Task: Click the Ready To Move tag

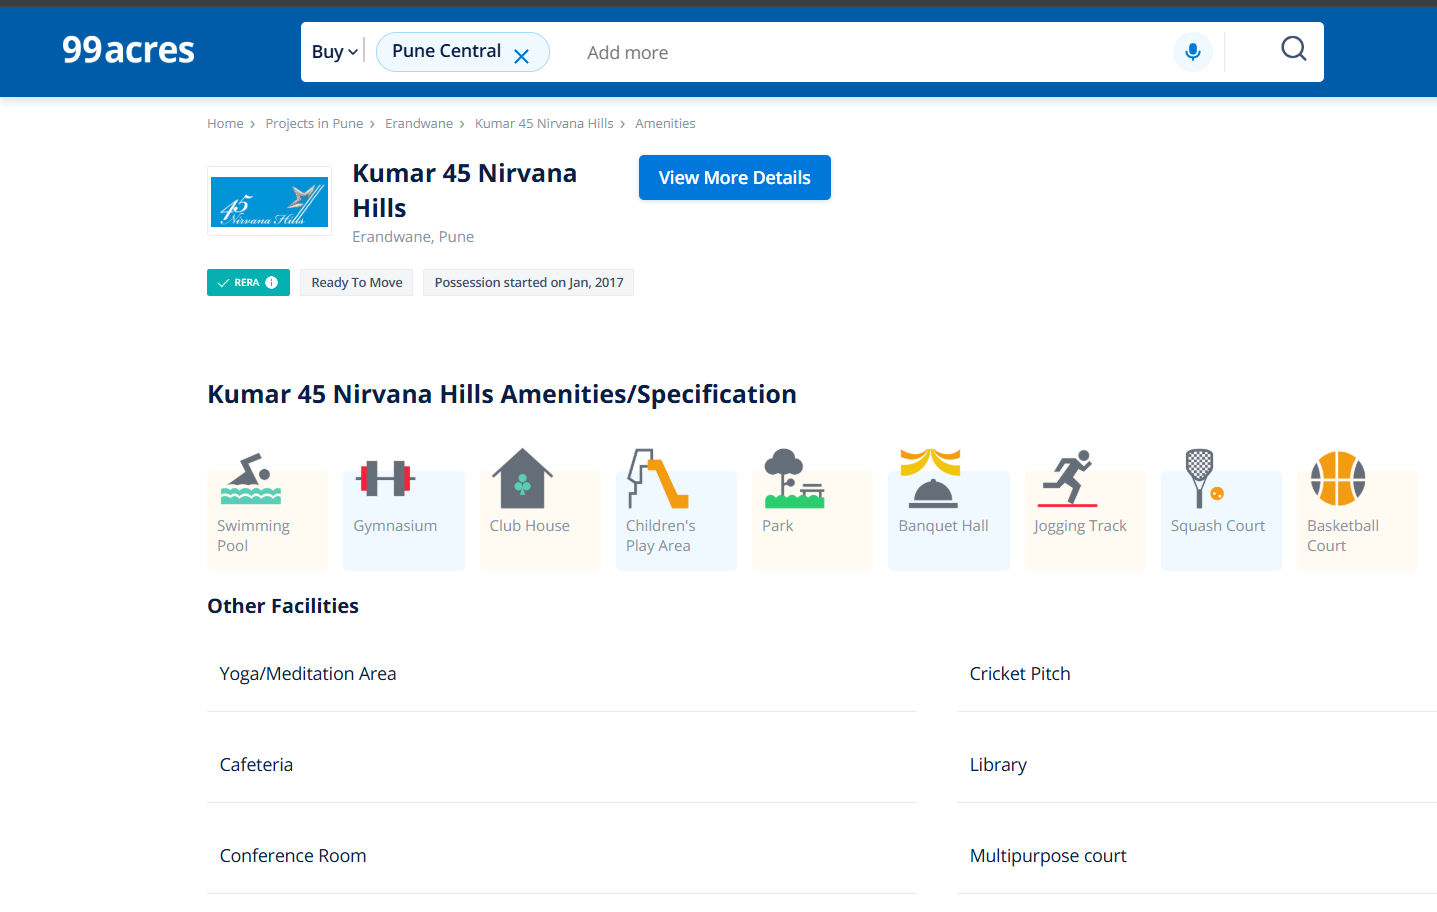Action: click(x=357, y=283)
